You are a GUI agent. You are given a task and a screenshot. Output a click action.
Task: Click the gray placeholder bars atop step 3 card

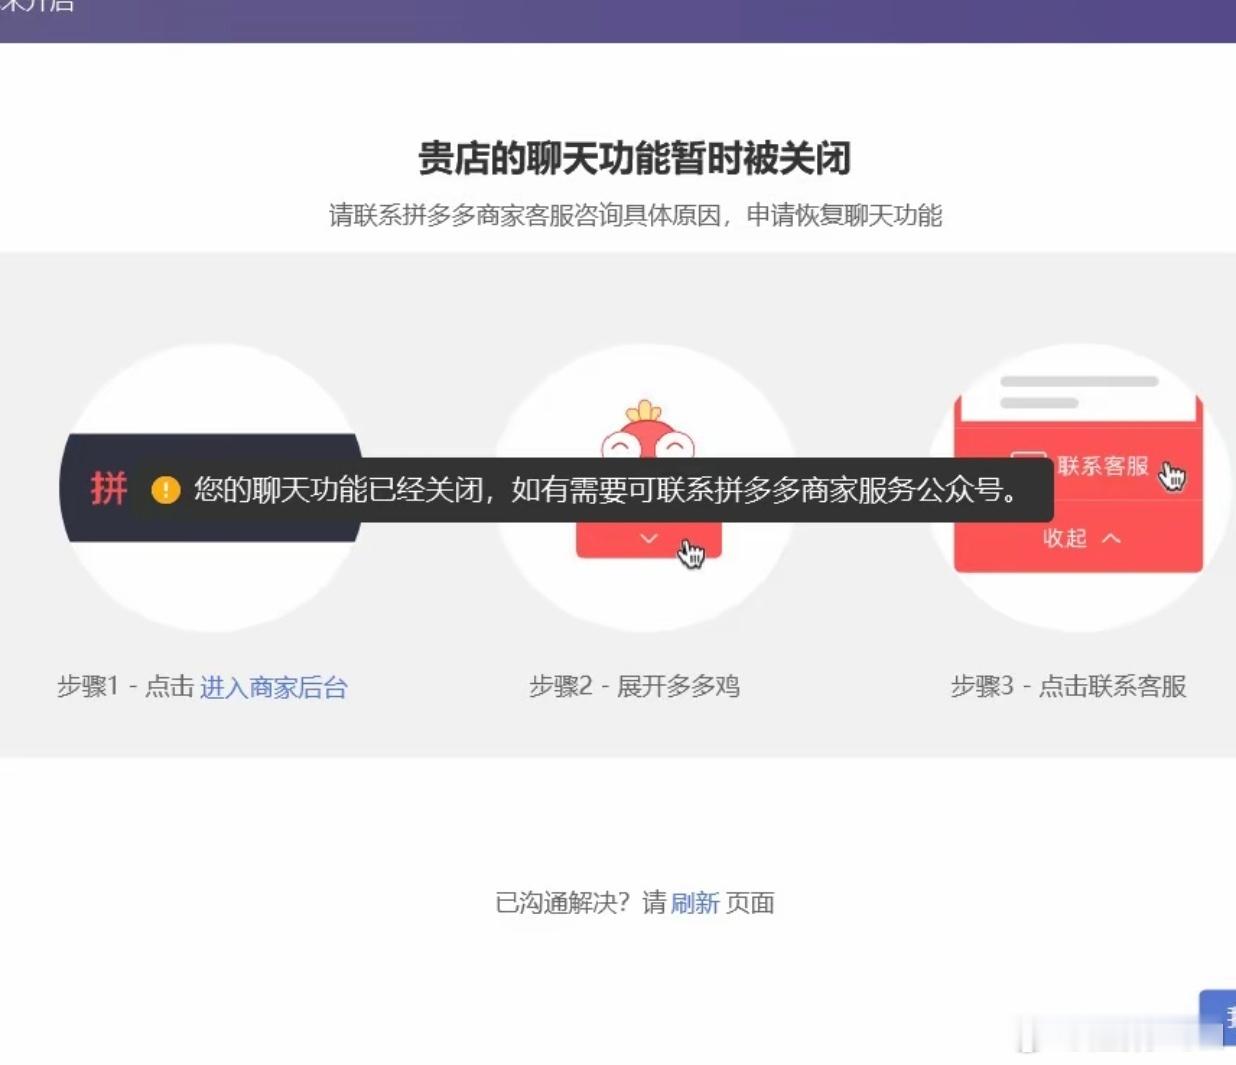(x=1078, y=383)
